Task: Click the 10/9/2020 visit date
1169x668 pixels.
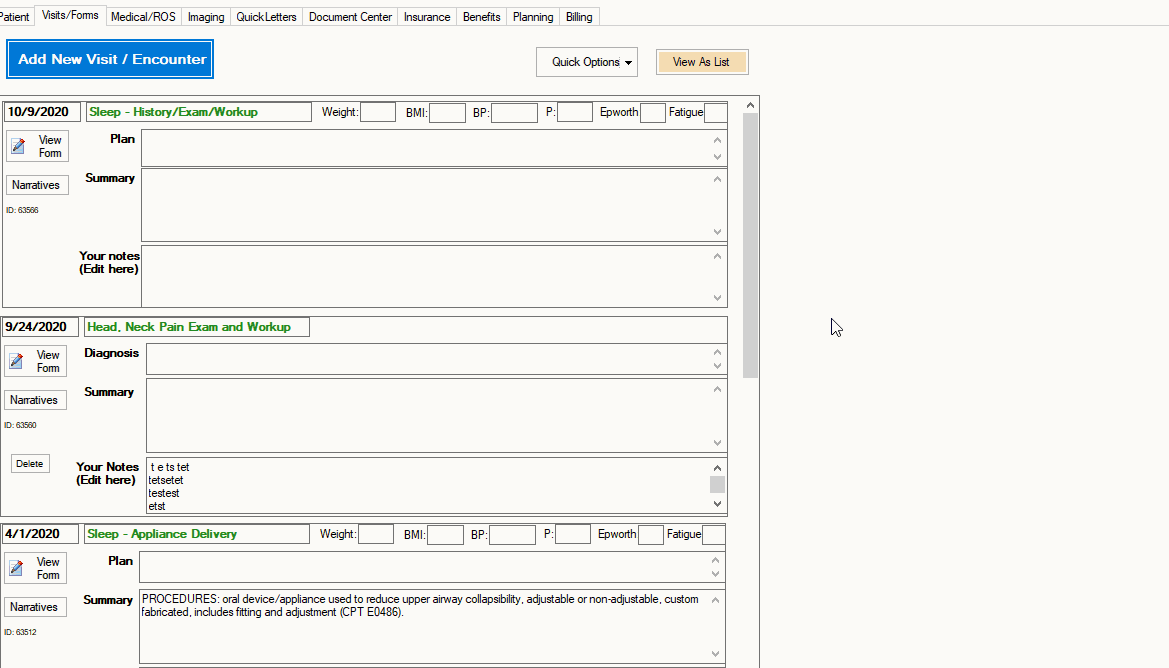Action: [x=41, y=113]
